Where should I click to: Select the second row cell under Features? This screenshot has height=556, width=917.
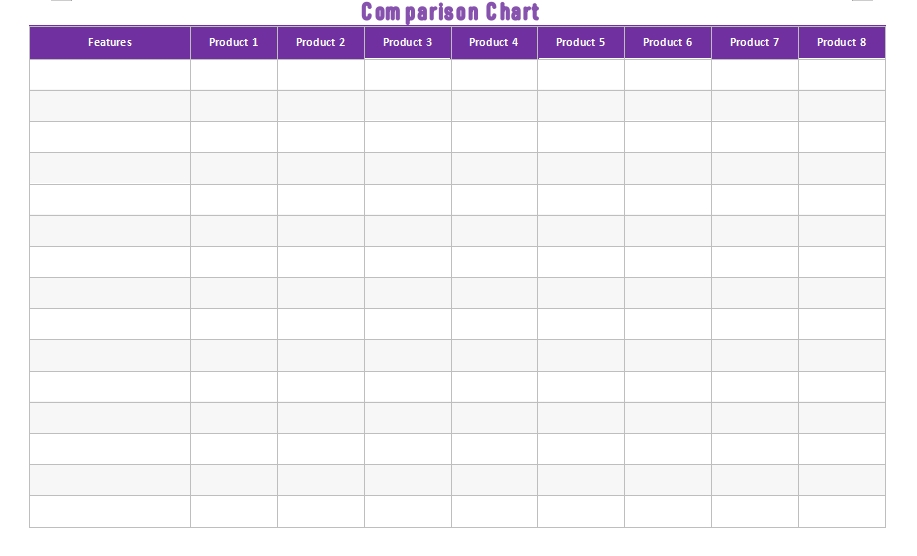[110, 106]
